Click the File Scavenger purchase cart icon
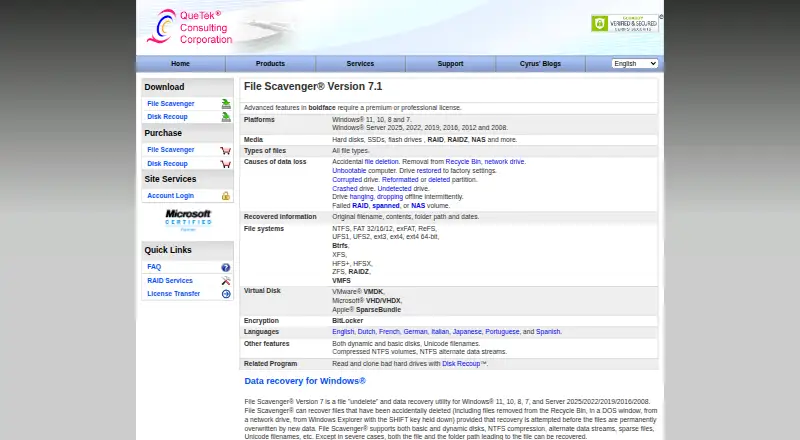Image resolution: width=800 pixels, height=440 pixels. point(226,150)
